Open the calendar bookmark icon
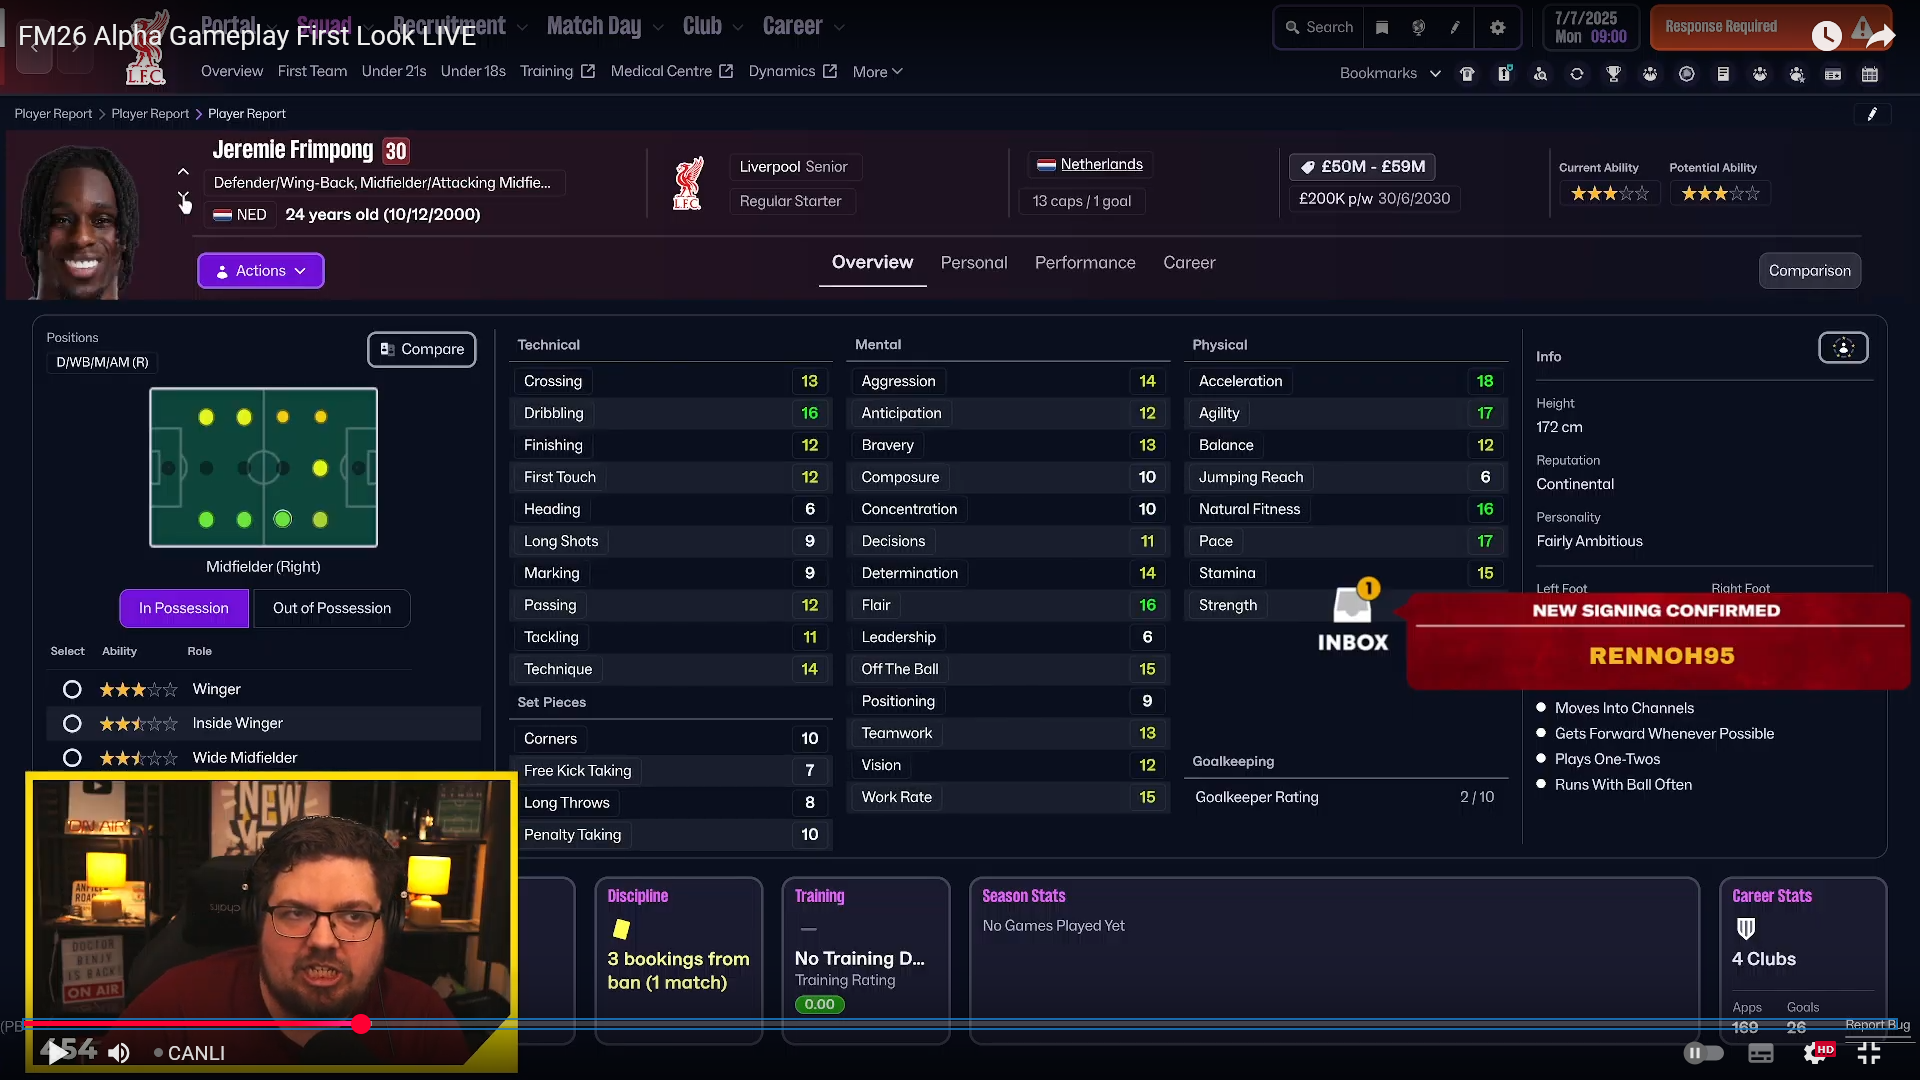1920x1080 pixels. coord(1869,74)
